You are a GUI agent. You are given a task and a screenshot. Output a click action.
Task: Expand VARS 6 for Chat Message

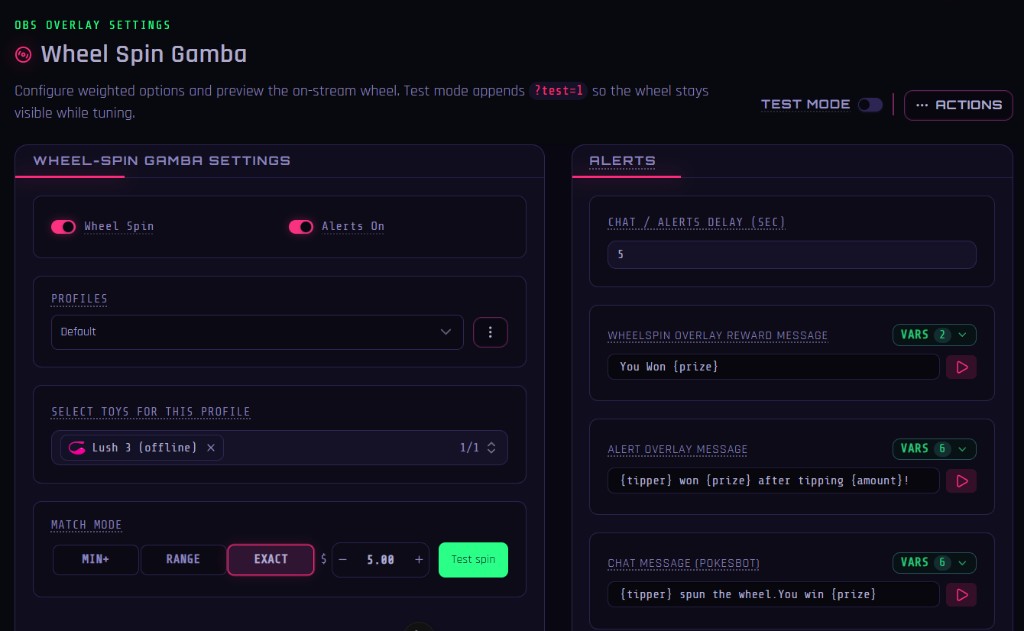coord(934,562)
